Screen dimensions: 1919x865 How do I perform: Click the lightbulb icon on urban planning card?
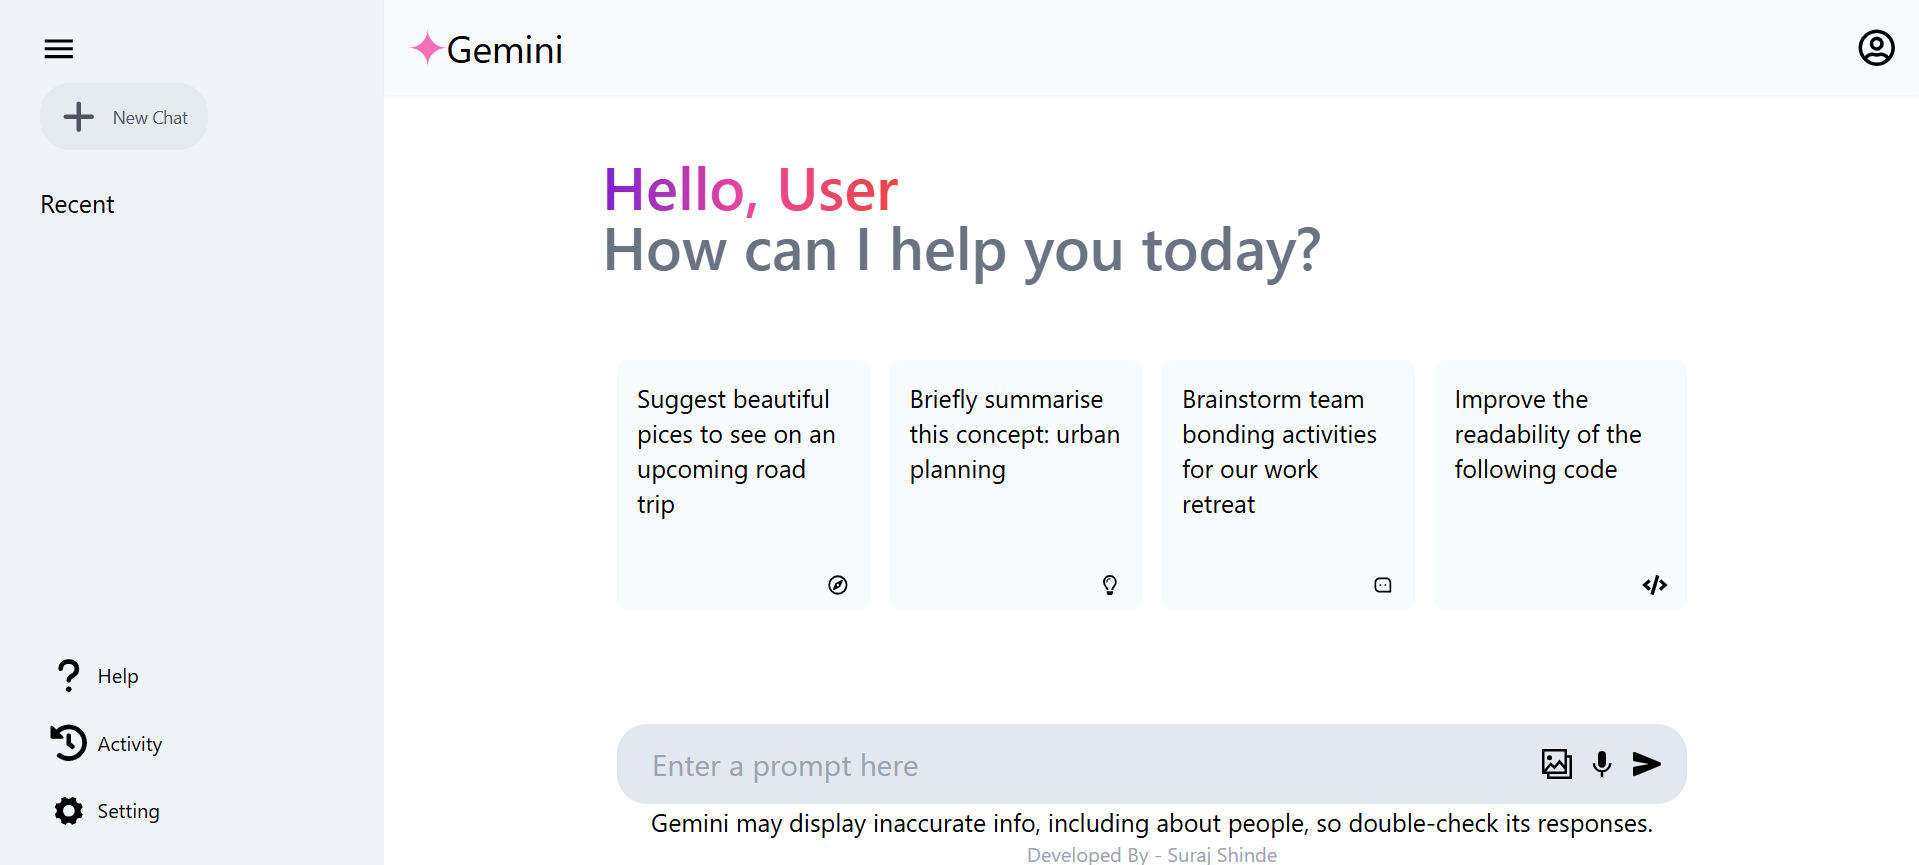coord(1110,585)
